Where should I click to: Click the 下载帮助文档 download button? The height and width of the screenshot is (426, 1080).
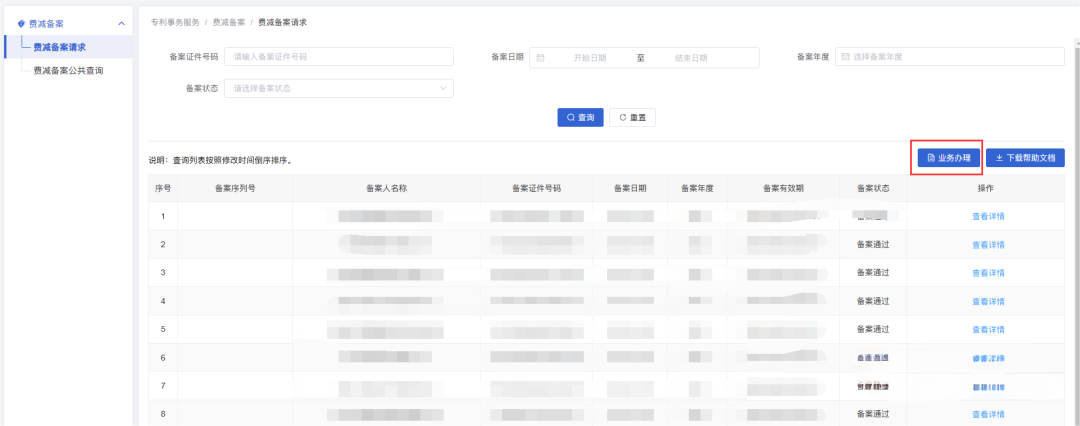tap(1025, 158)
